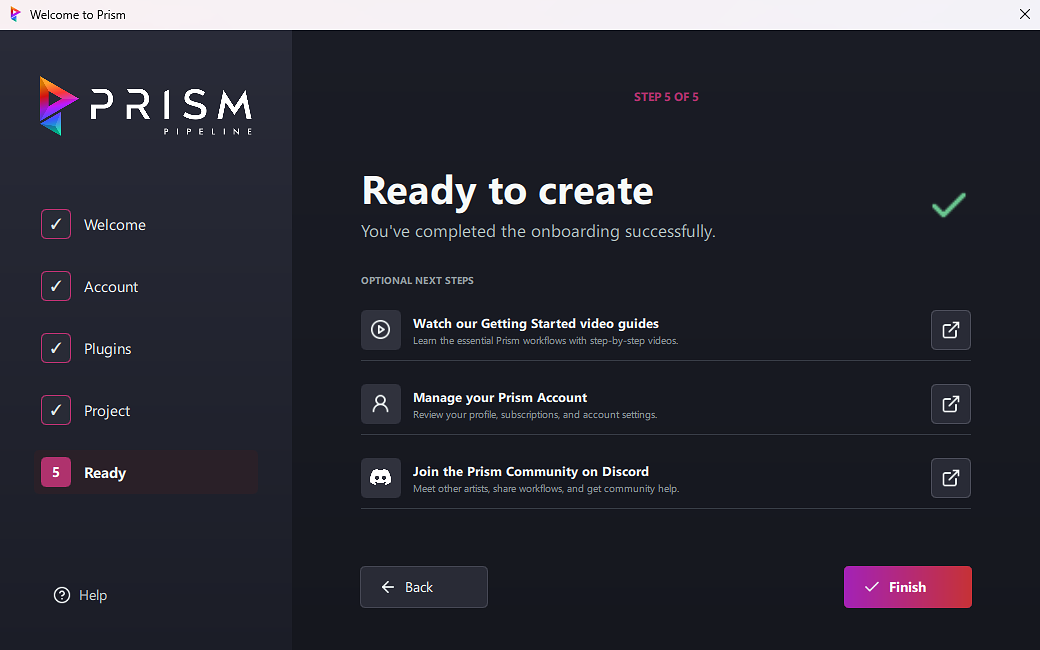
Task: Open Prism Community Discord external link
Action: click(x=950, y=478)
